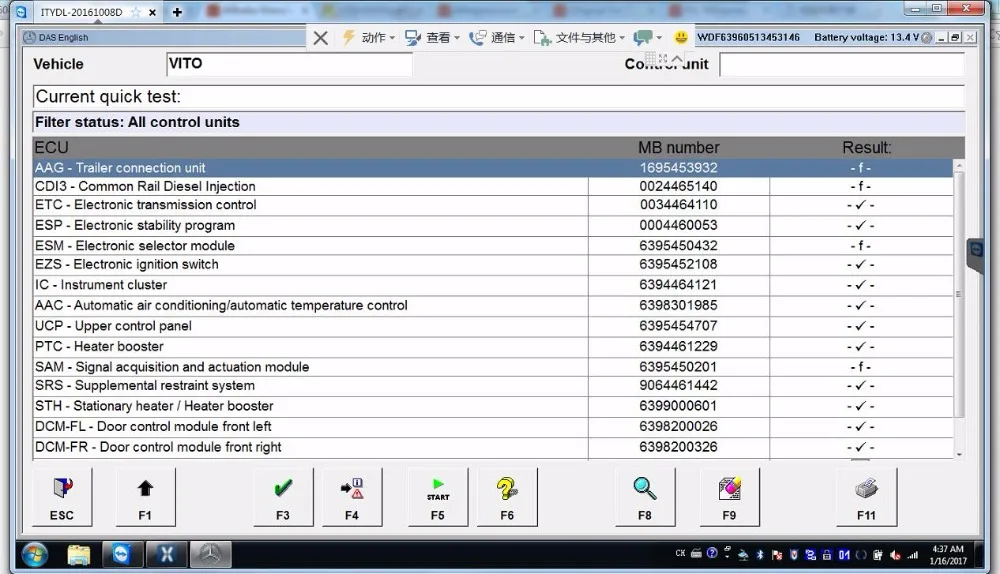This screenshot has width=1000, height=574.
Task: Open the Mercedes DAS taskbar icon
Action: click(x=210, y=554)
